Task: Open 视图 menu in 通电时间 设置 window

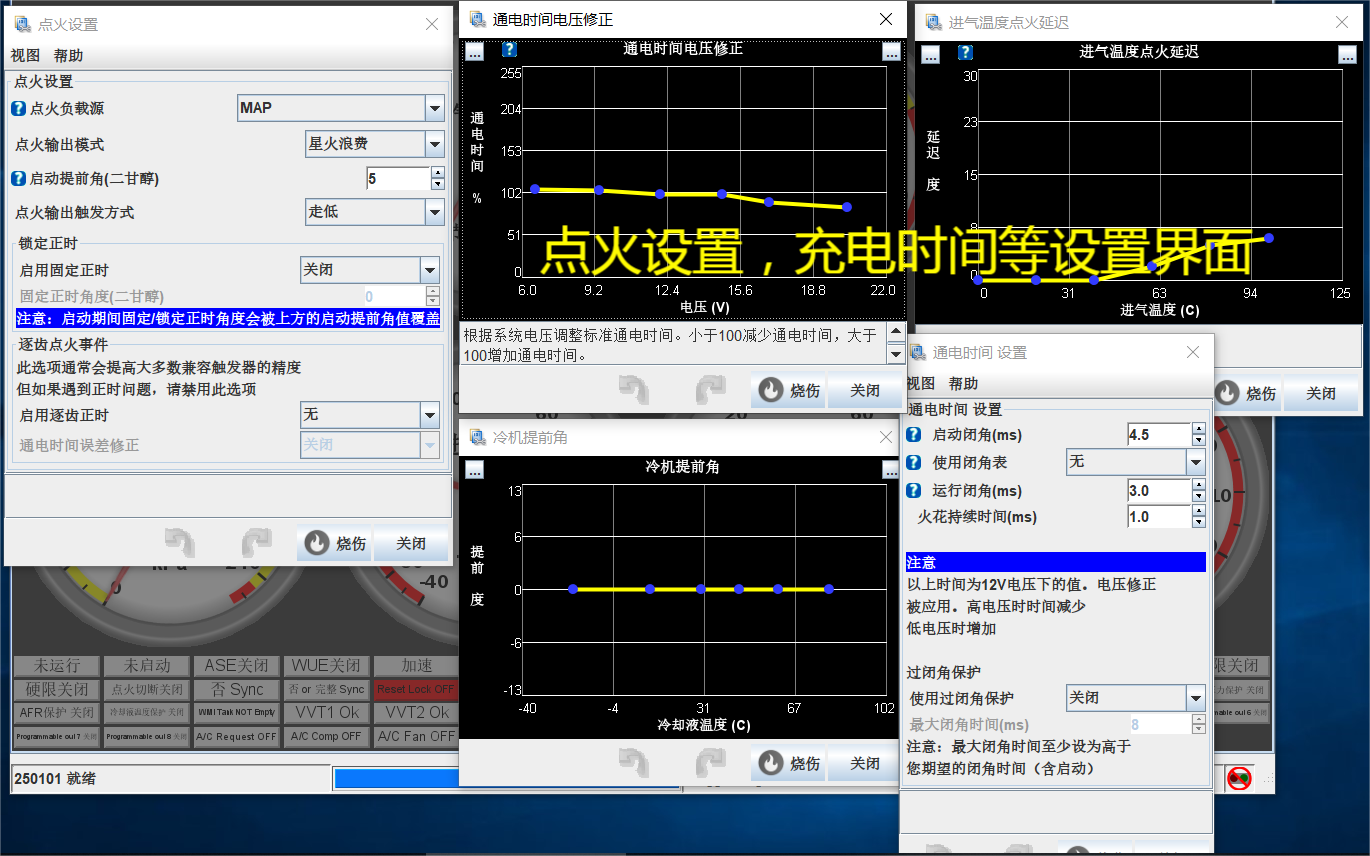Action: point(920,384)
